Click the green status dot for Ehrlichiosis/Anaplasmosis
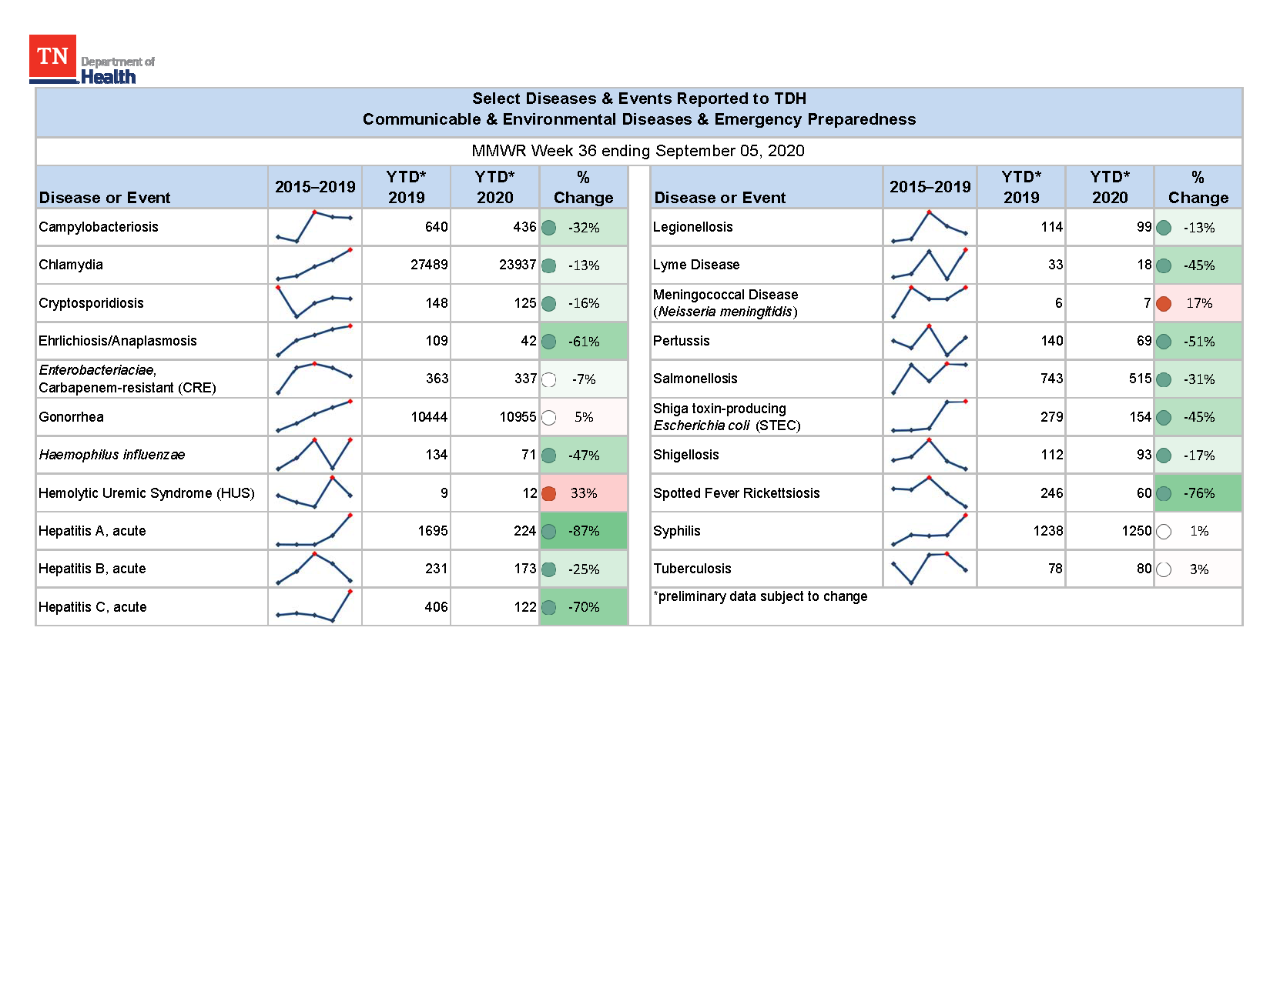This screenshot has width=1280, height=988. coord(549,342)
